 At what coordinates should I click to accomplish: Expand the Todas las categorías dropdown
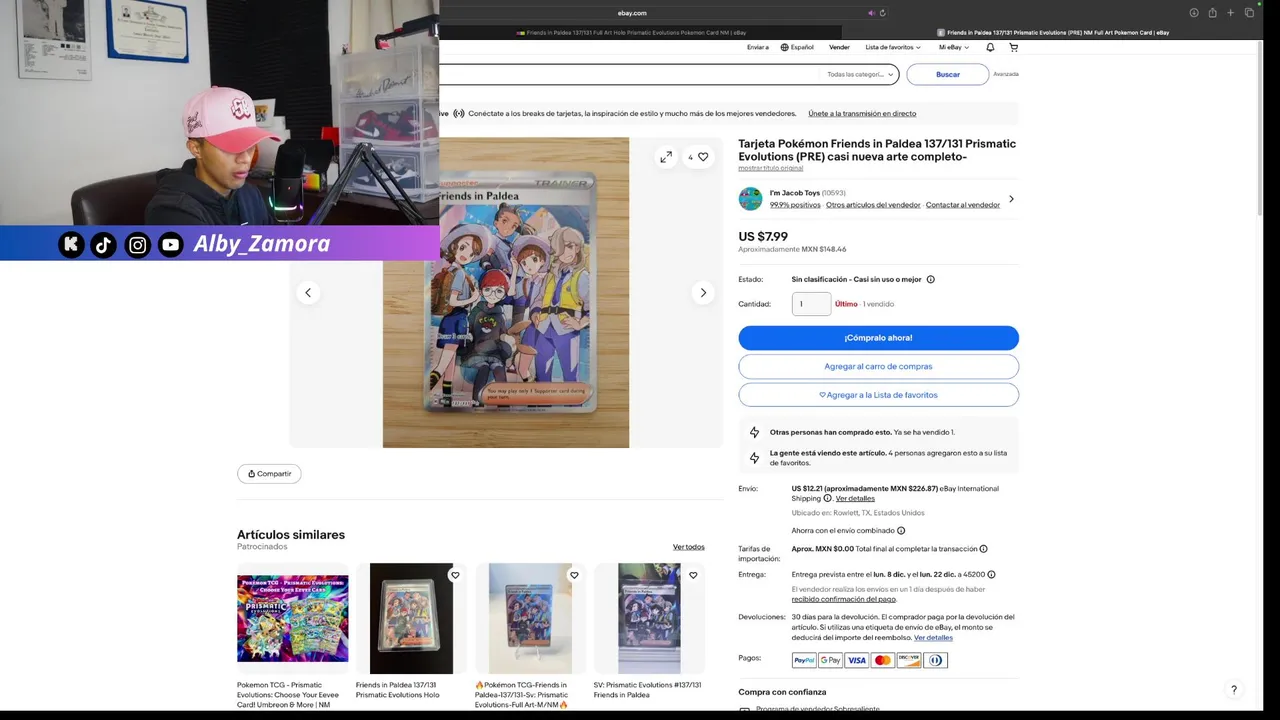(859, 74)
